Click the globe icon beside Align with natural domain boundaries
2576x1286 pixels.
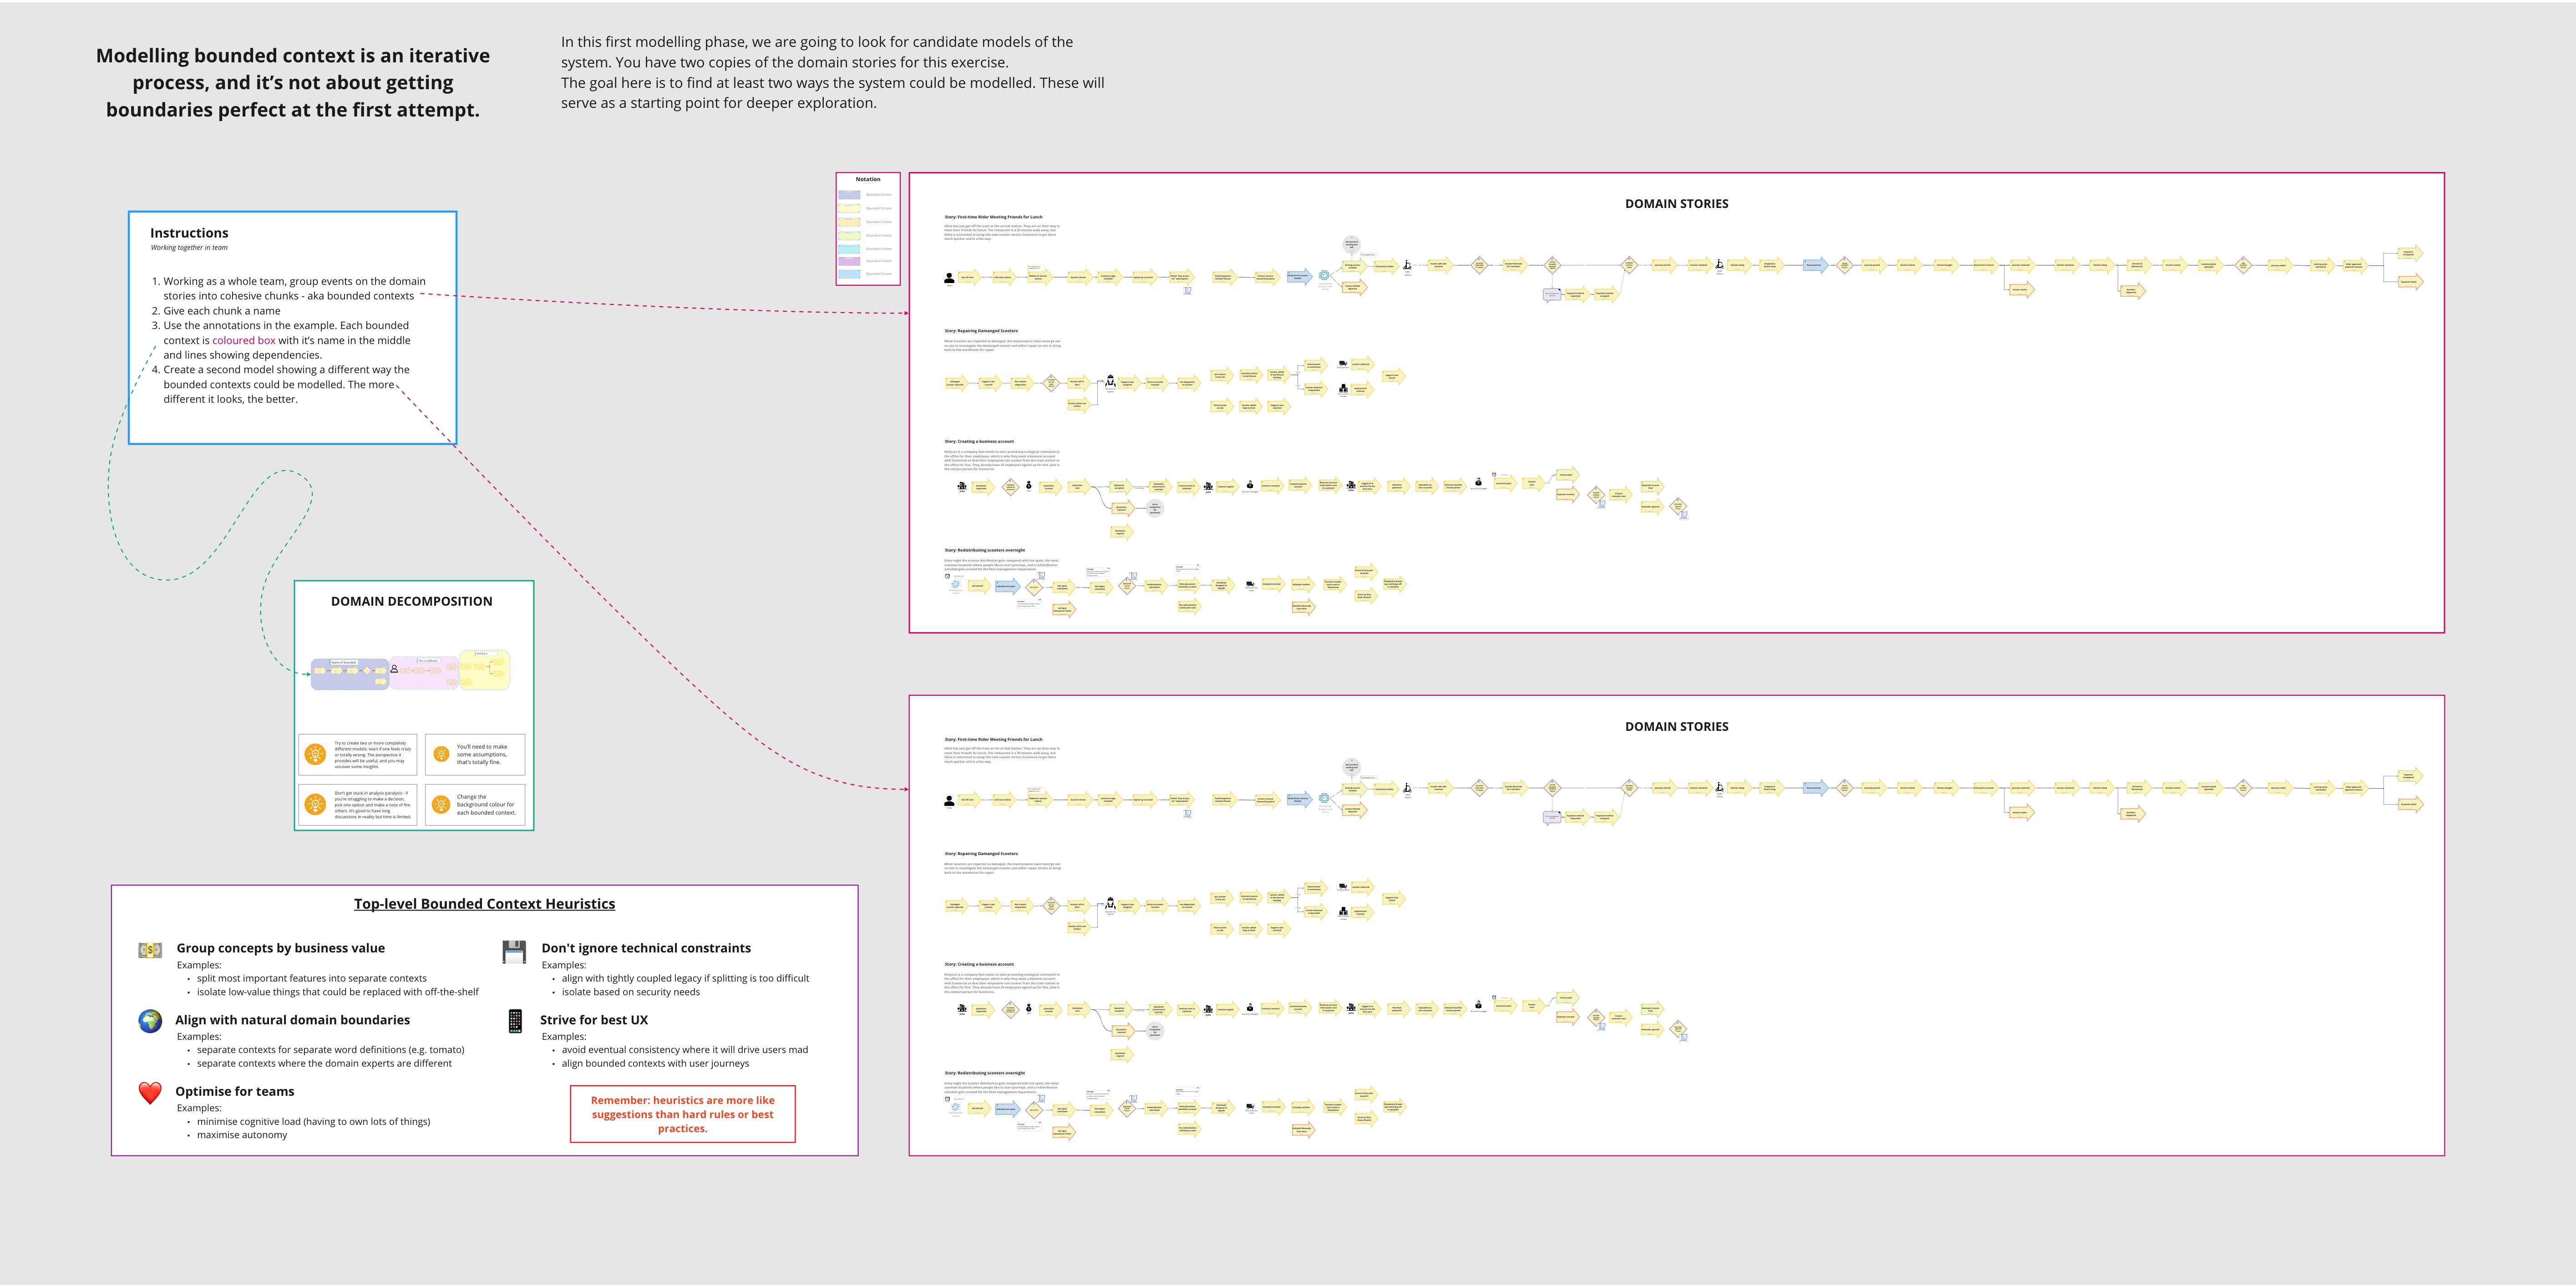(150, 1021)
